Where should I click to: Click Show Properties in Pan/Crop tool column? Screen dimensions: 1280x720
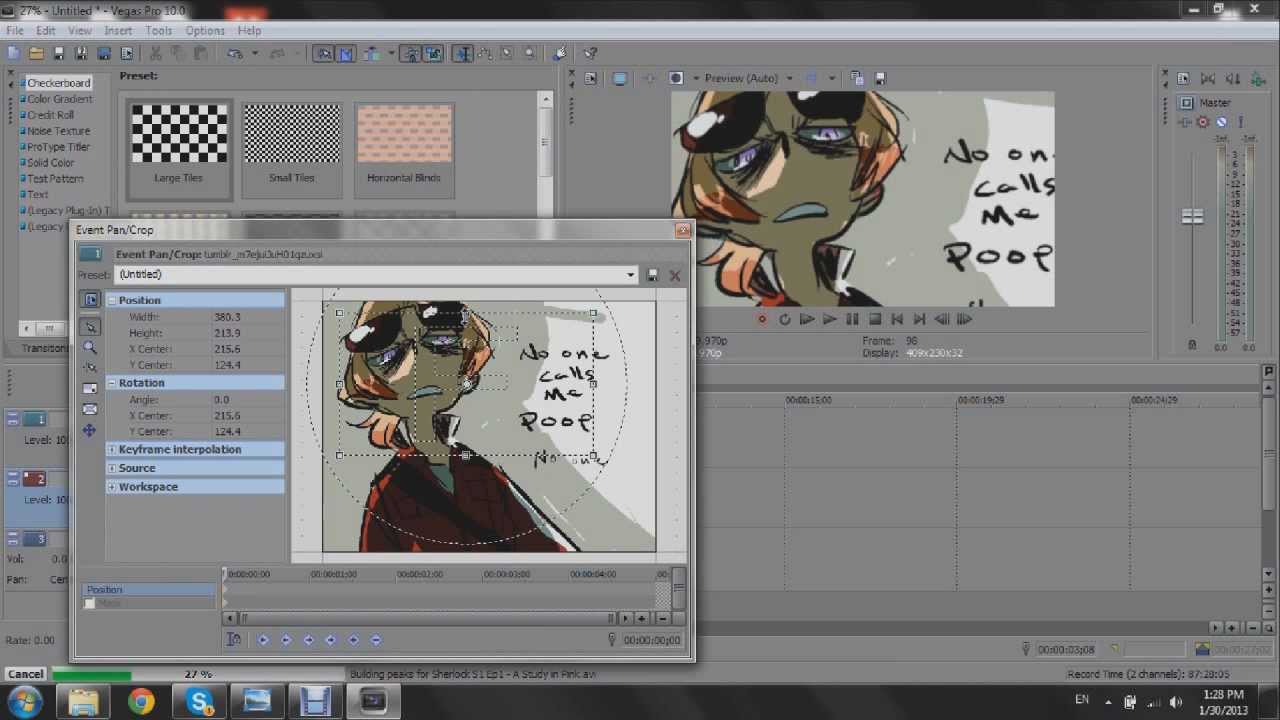[90, 300]
